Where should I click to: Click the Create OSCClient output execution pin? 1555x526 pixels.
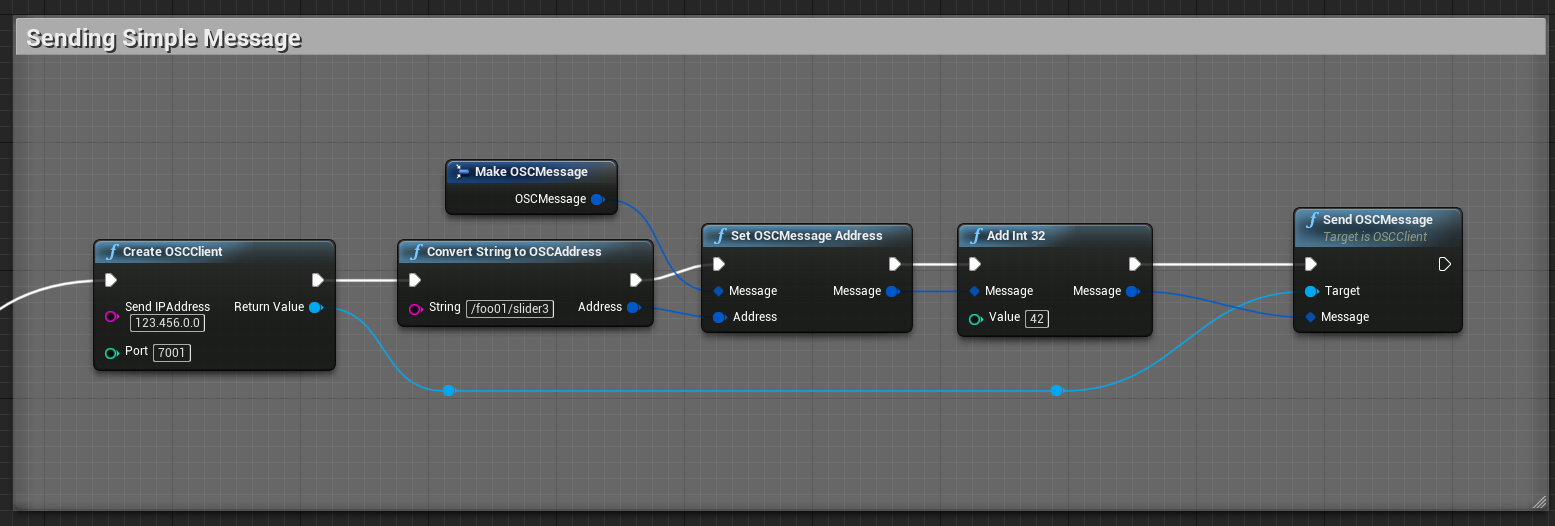318,280
